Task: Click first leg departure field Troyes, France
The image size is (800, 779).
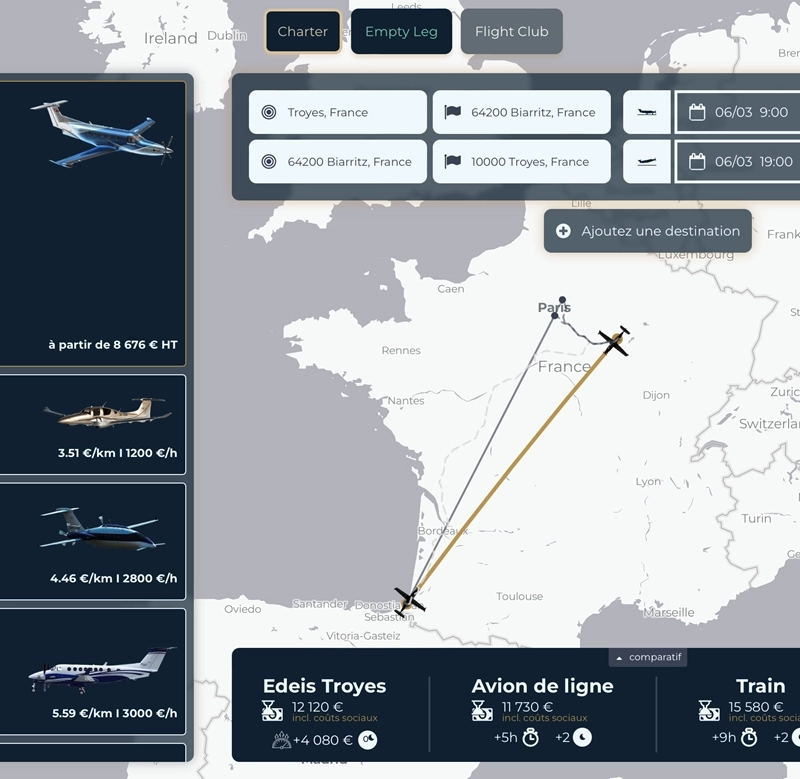Action: (x=338, y=113)
